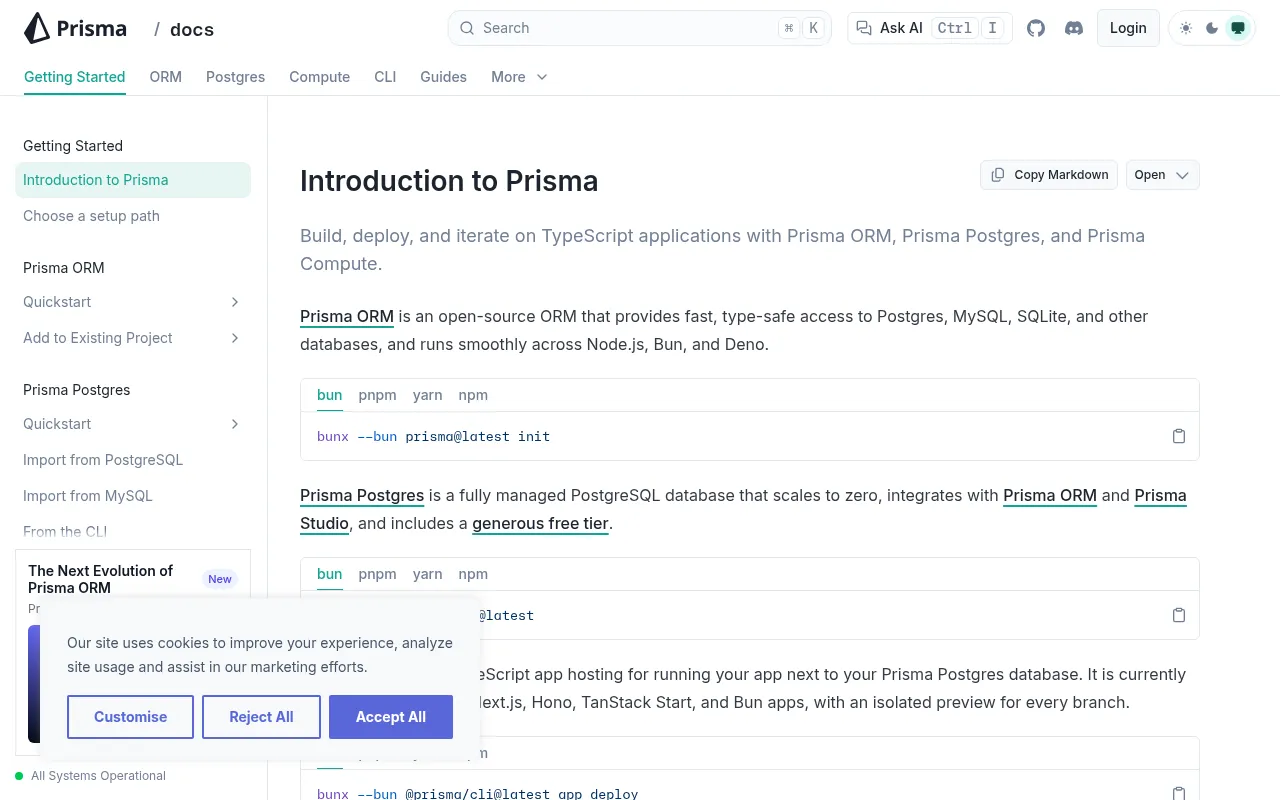Open the CLI tab
The width and height of the screenshot is (1280, 800).
pyautogui.click(x=385, y=77)
